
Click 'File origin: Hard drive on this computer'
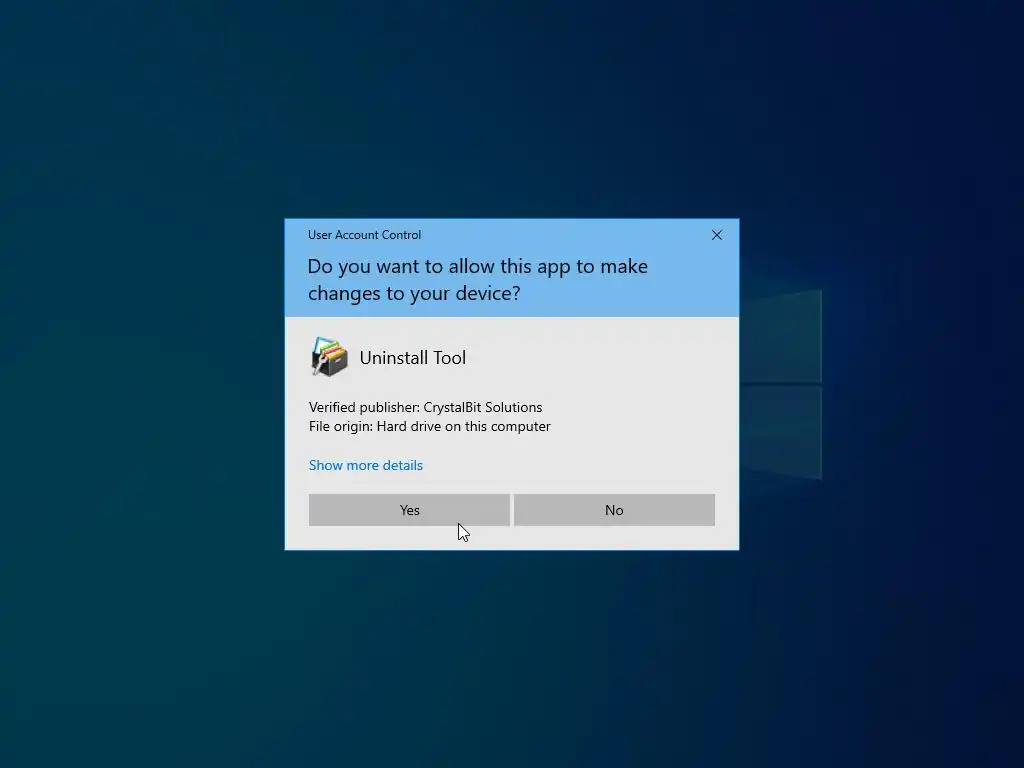[430, 426]
